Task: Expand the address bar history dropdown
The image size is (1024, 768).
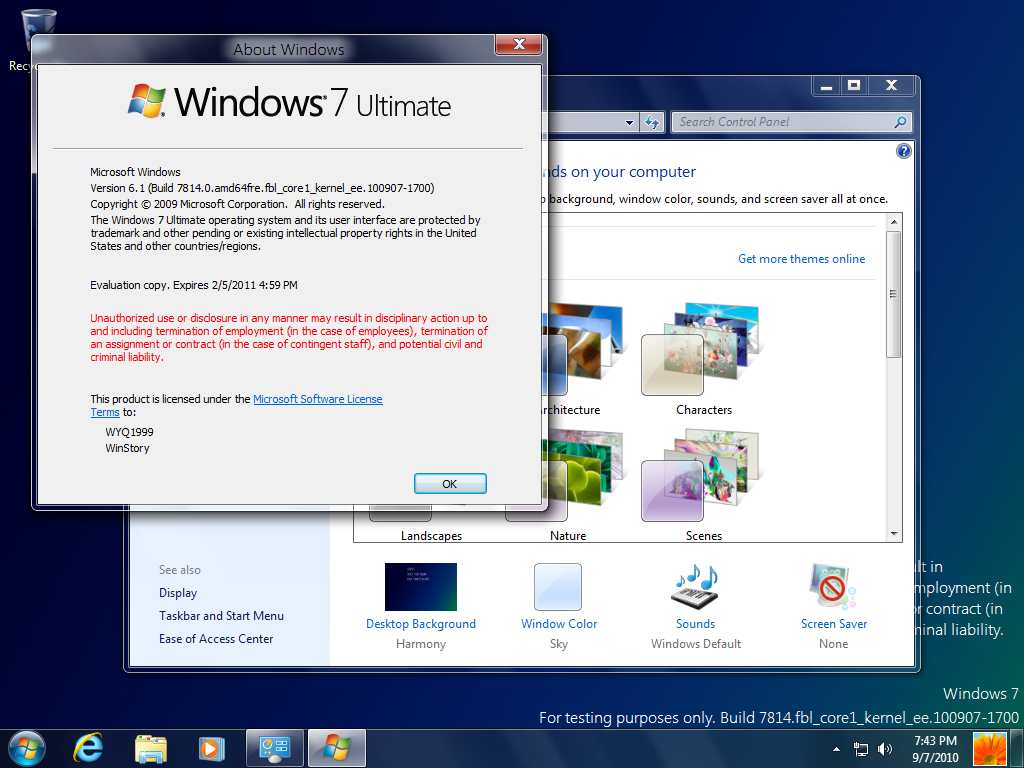Action: (x=629, y=122)
